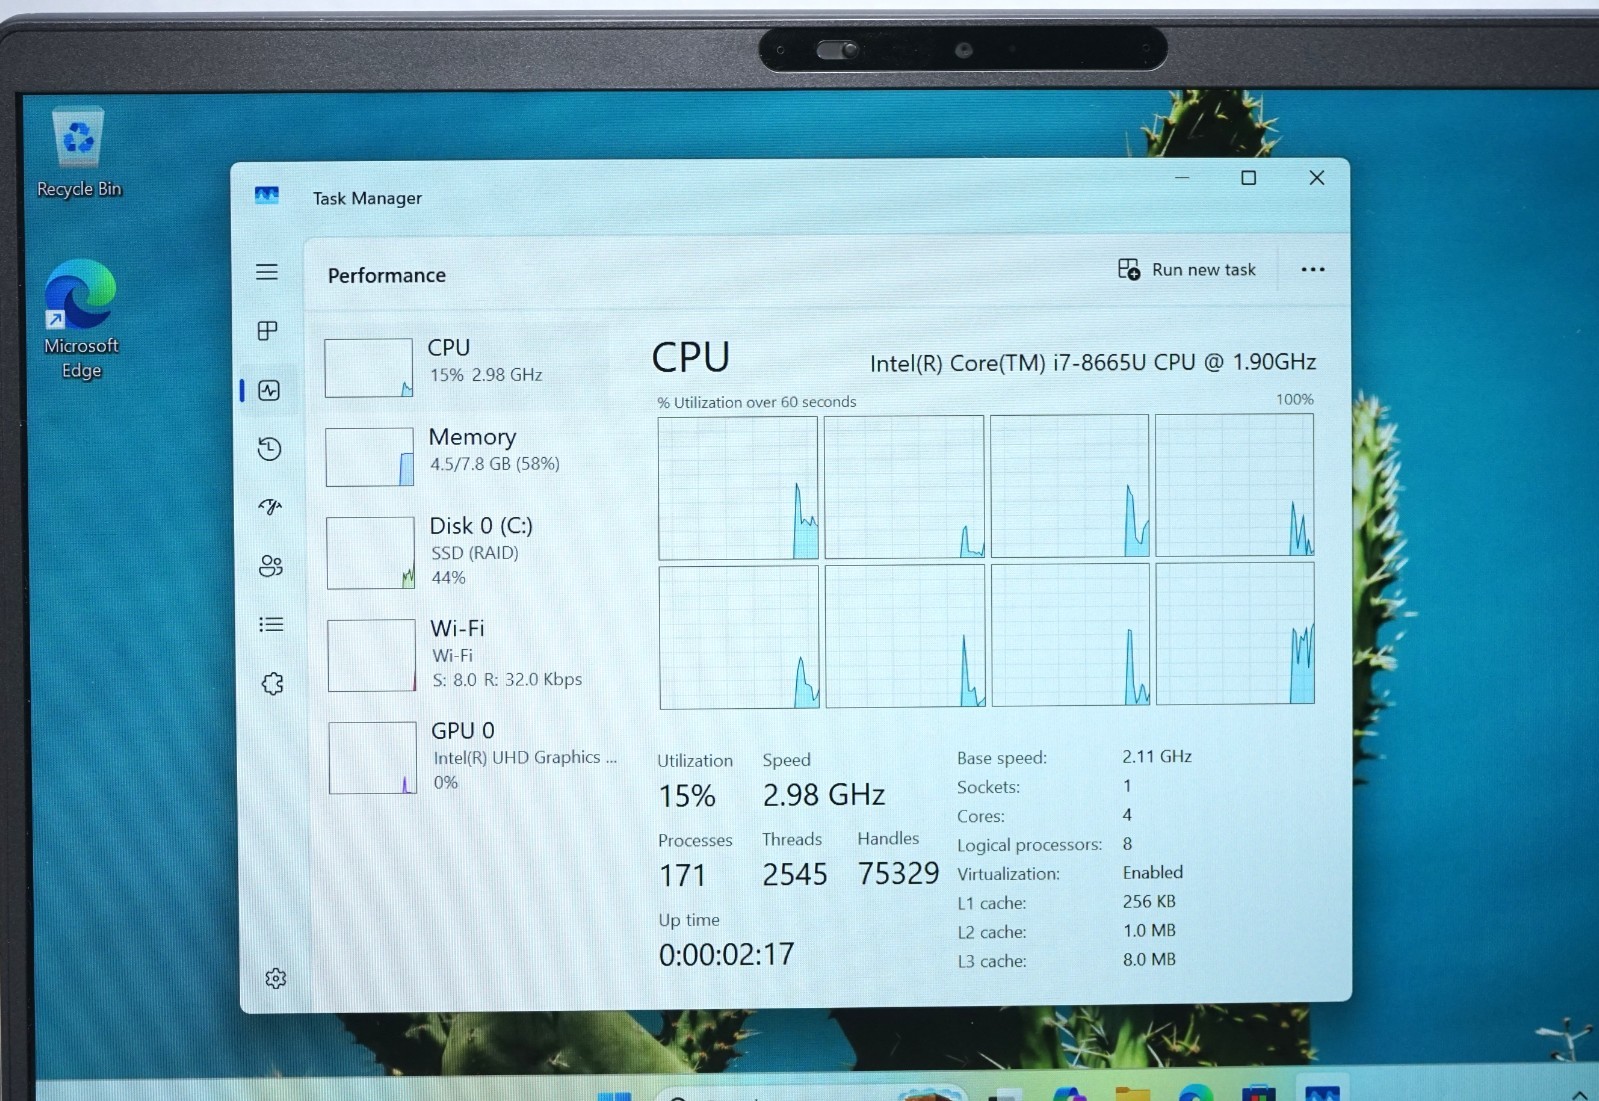This screenshot has width=1599, height=1101.
Task: Select the Performance page icon
Action: click(x=269, y=390)
